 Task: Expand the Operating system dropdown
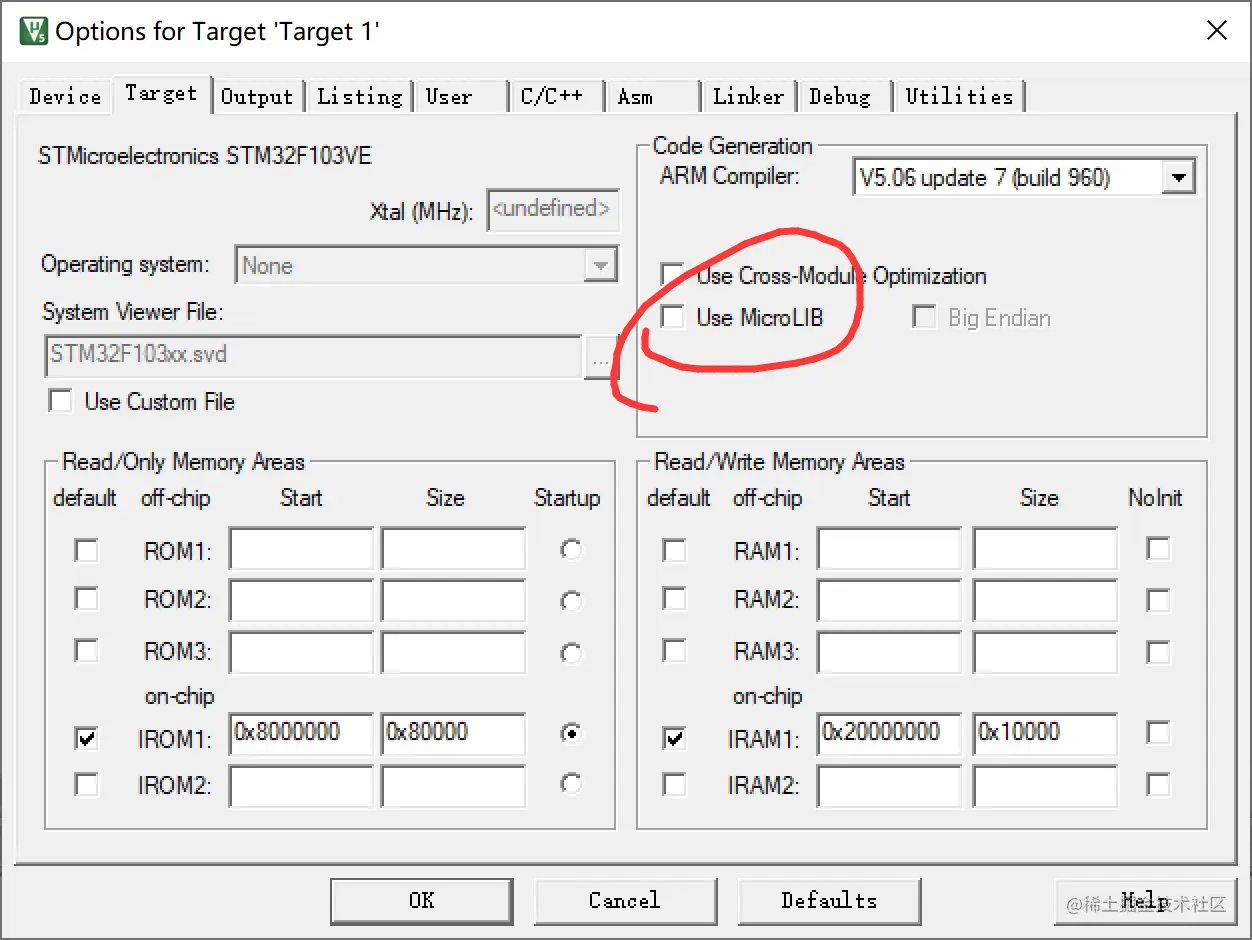[x=600, y=266]
